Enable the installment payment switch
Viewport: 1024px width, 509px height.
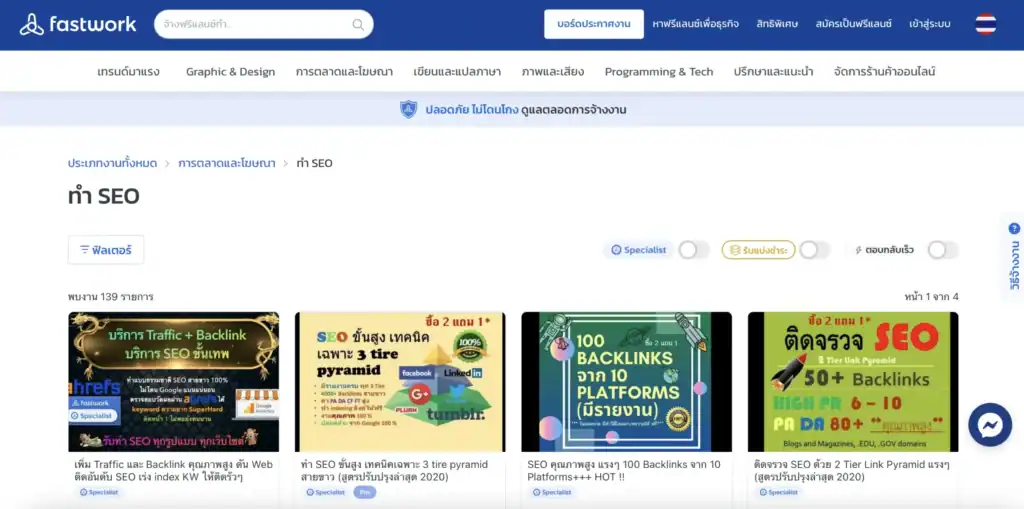(x=814, y=250)
